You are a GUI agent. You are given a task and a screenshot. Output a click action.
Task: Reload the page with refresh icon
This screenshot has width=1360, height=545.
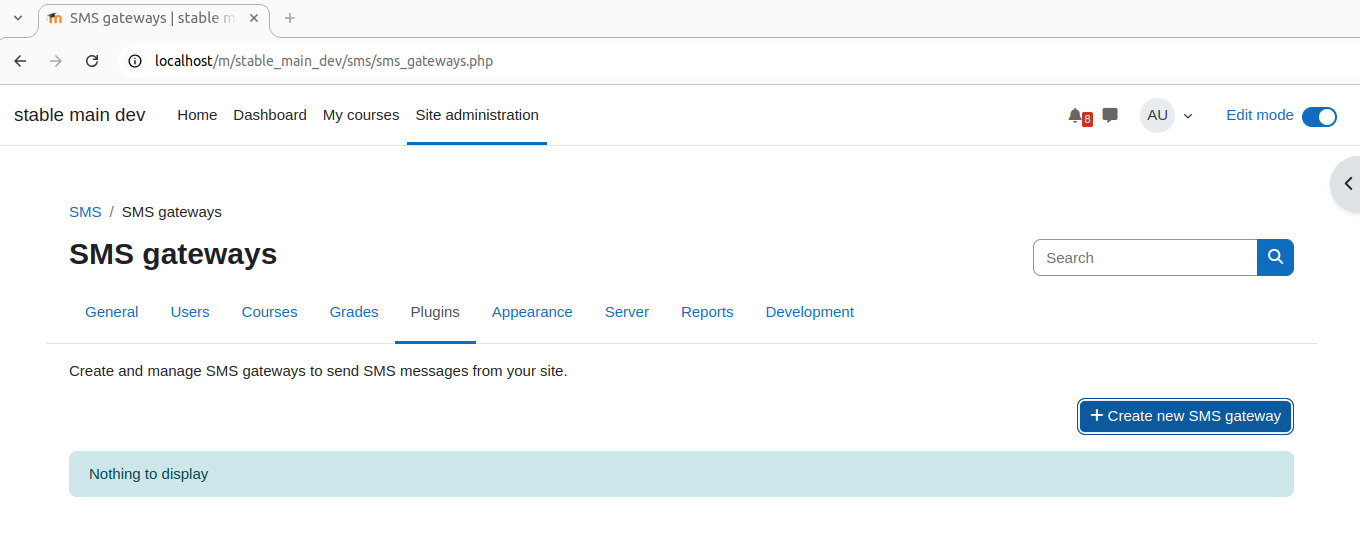pos(92,61)
